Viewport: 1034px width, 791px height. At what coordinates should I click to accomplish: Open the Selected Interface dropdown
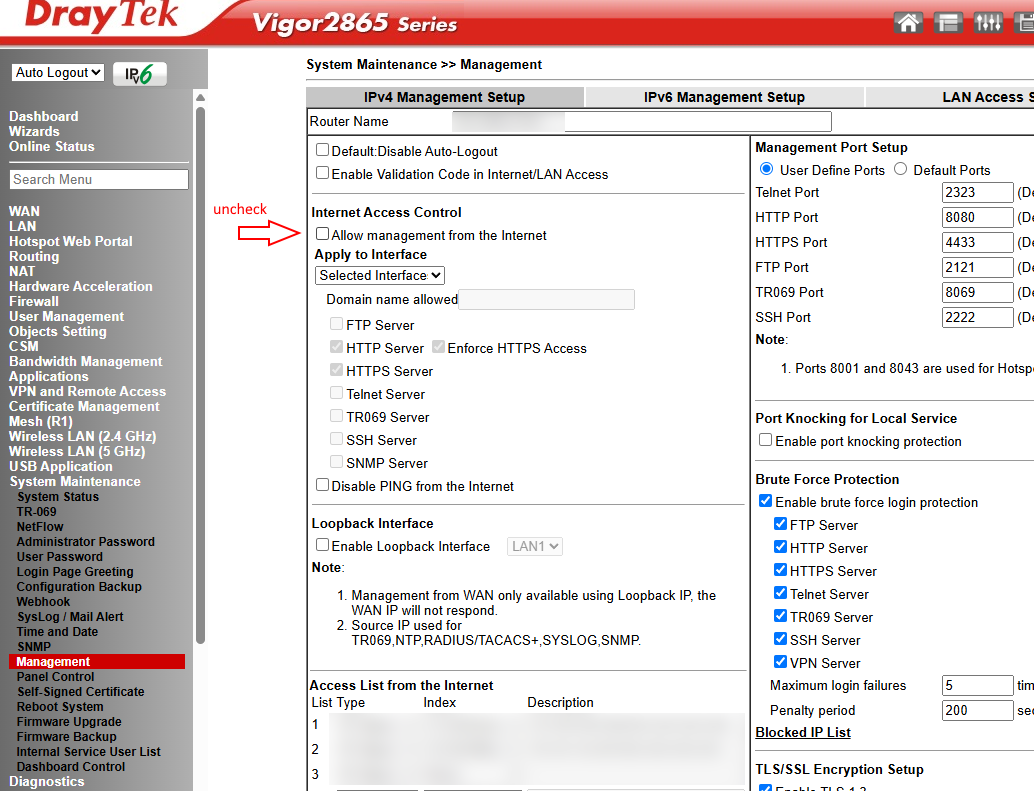pyautogui.click(x=379, y=274)
